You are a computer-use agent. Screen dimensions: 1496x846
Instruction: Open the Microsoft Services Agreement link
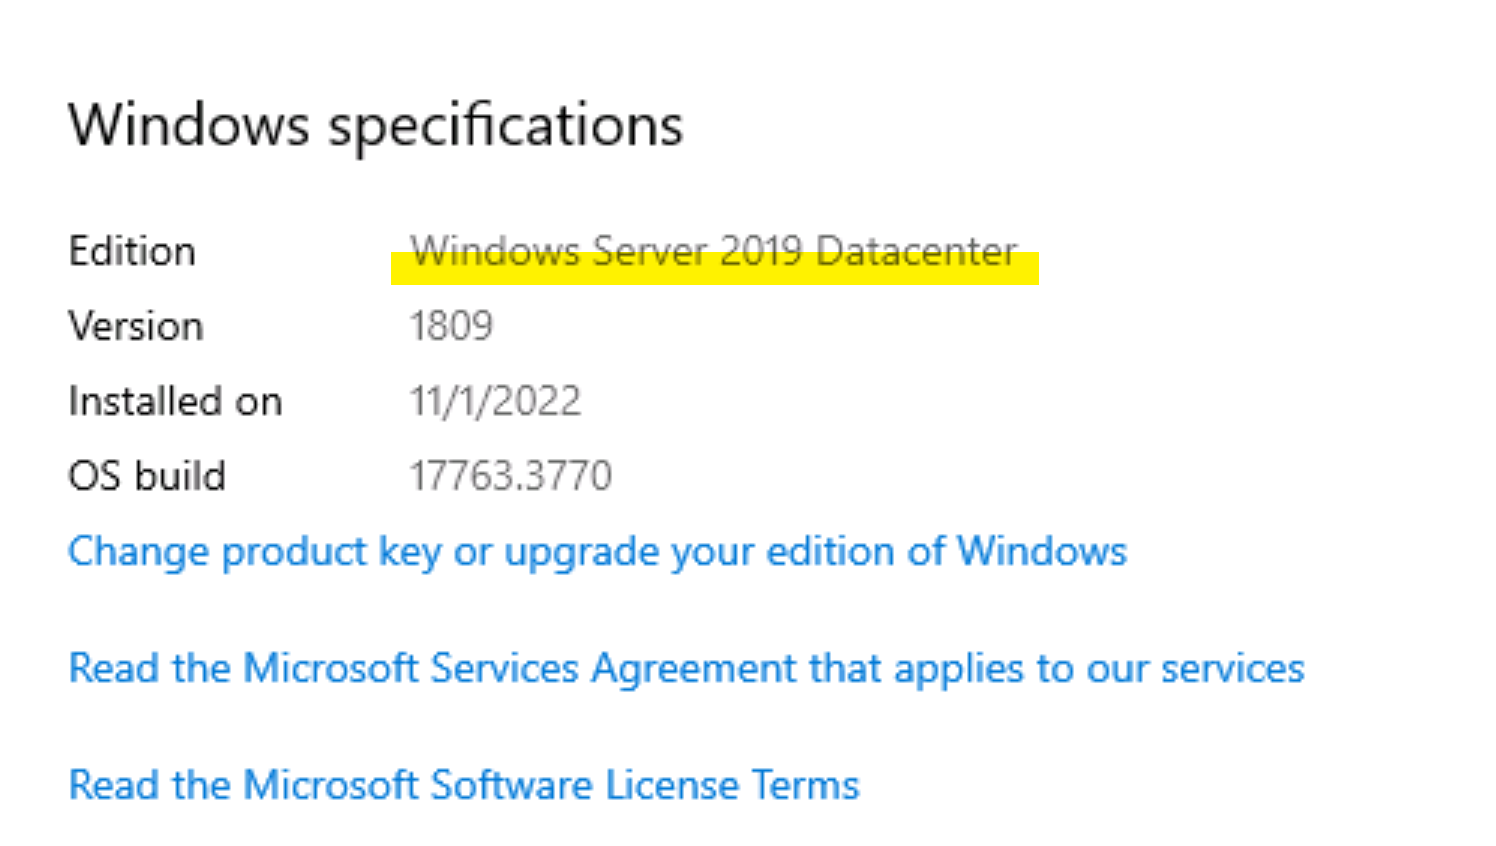(x=686, y=668)
